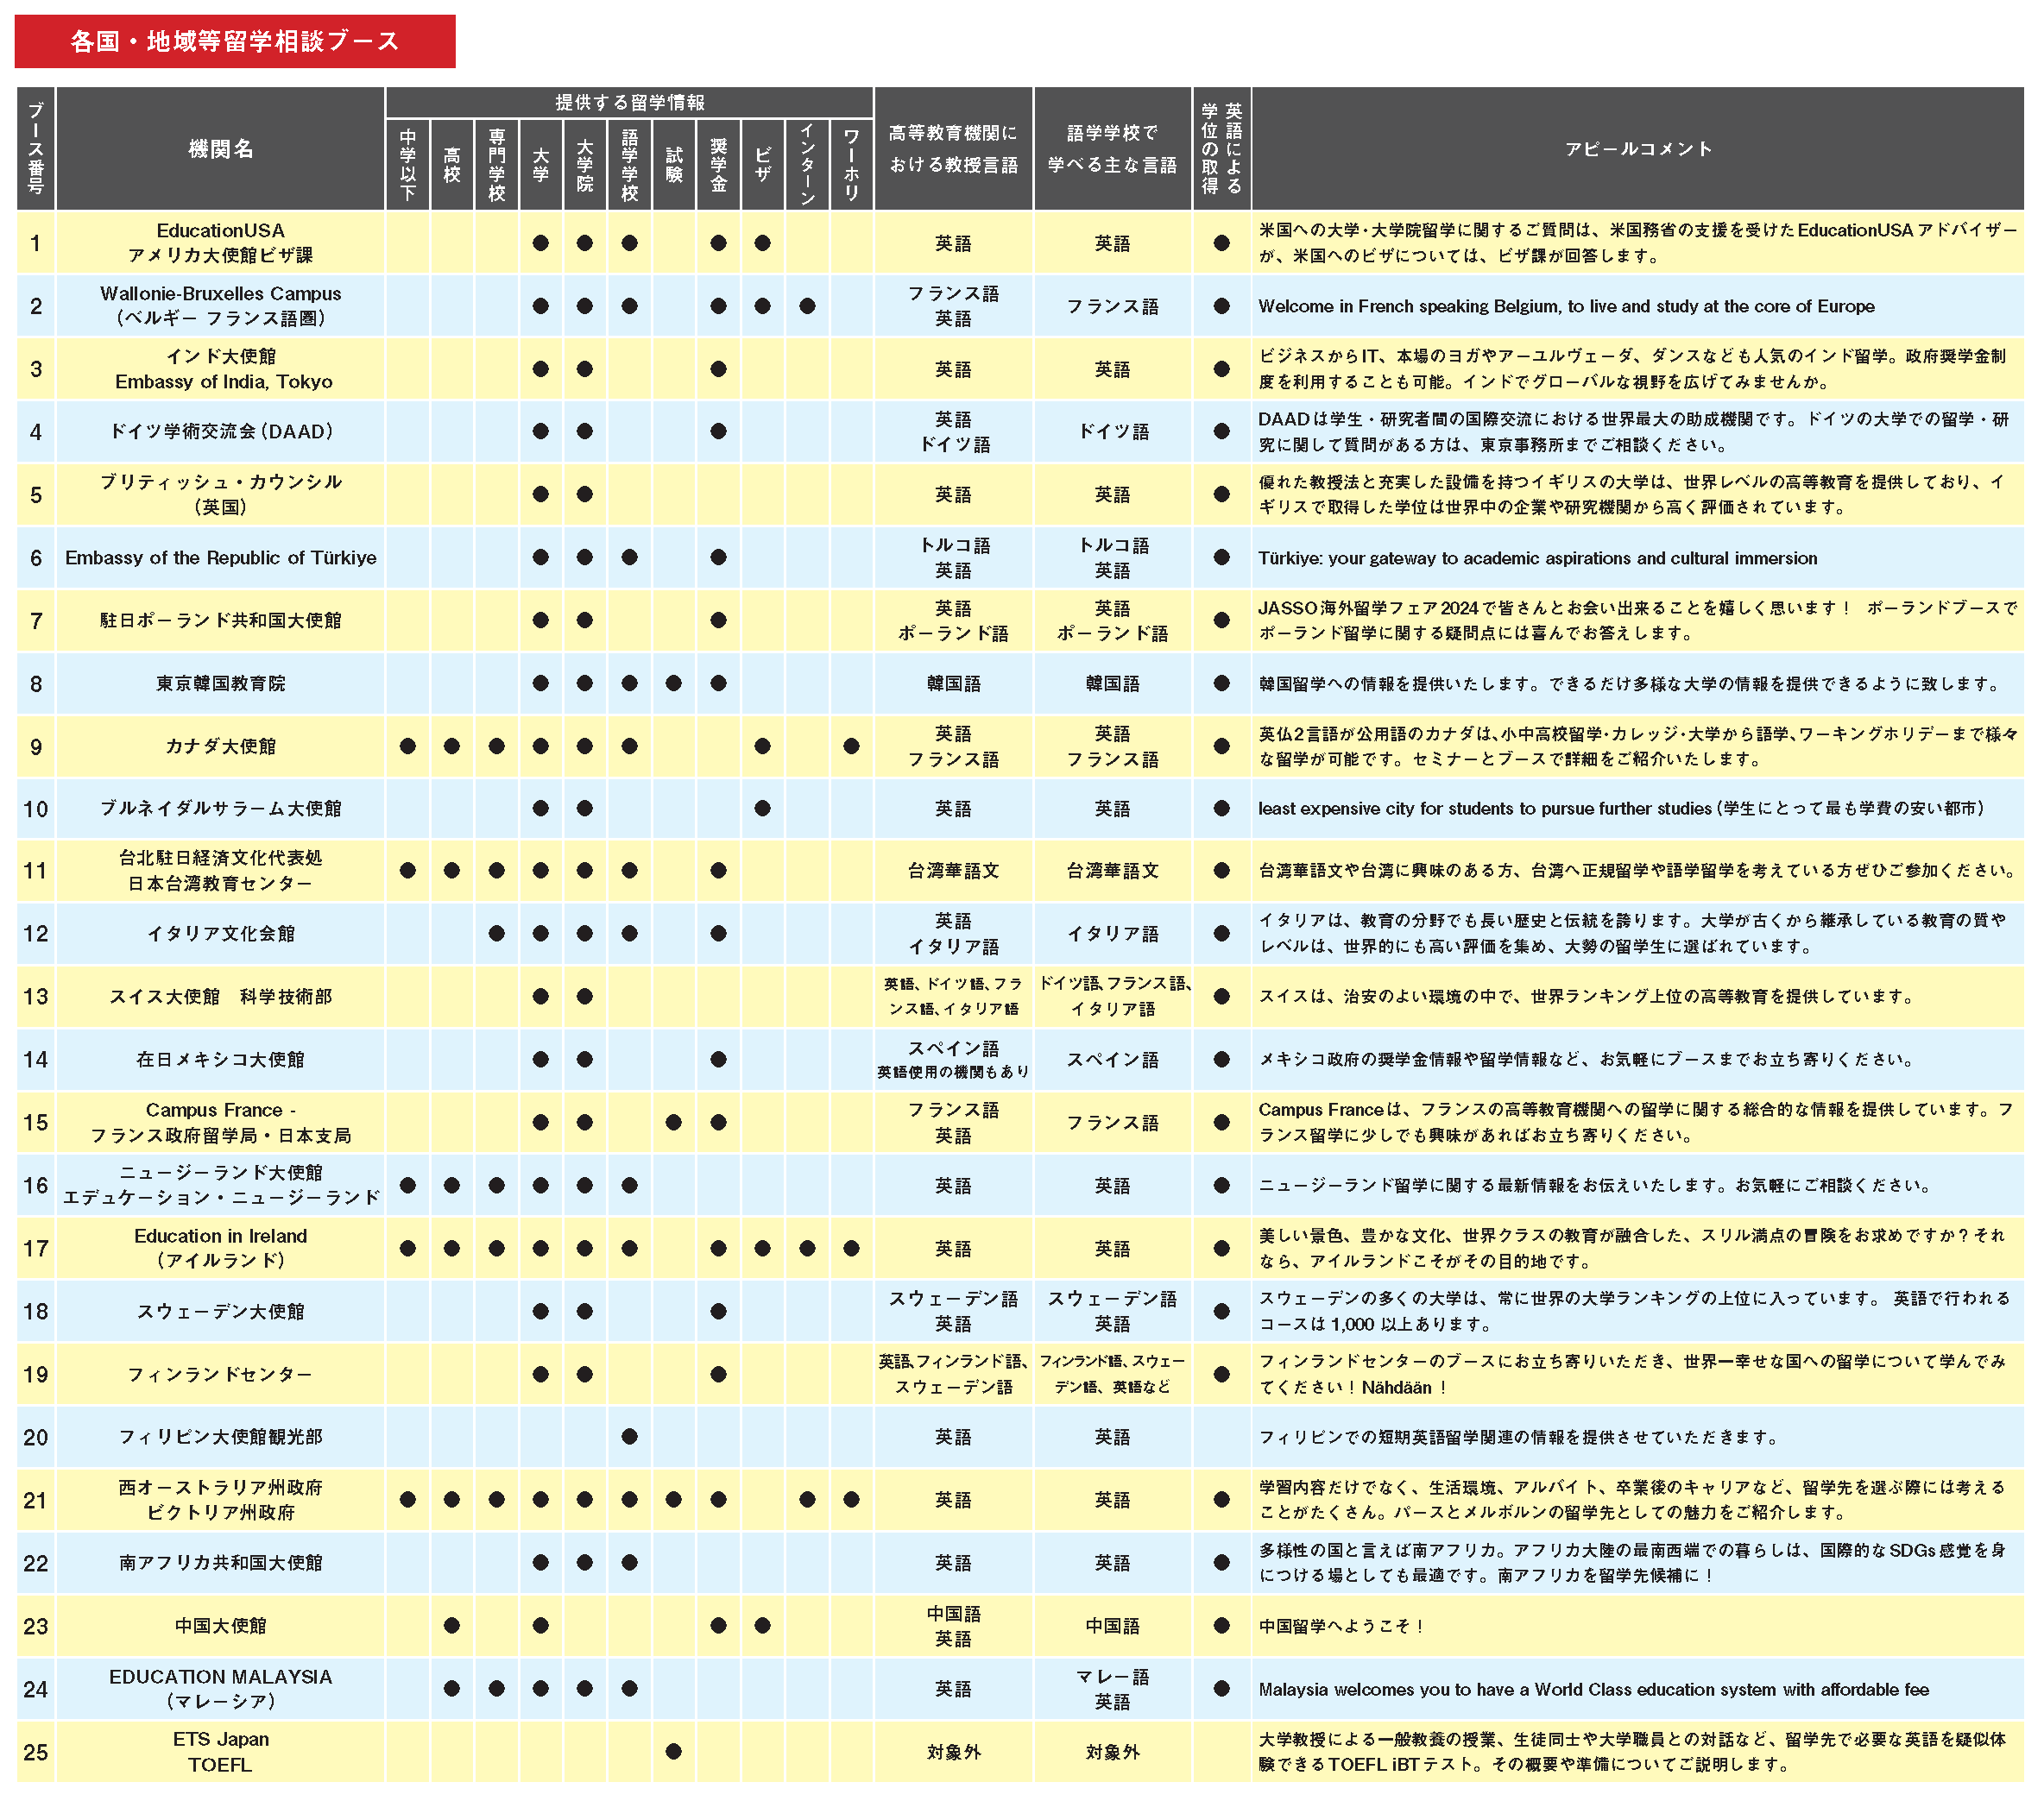Click the 機関名 column header

click(x=220, y=149)
